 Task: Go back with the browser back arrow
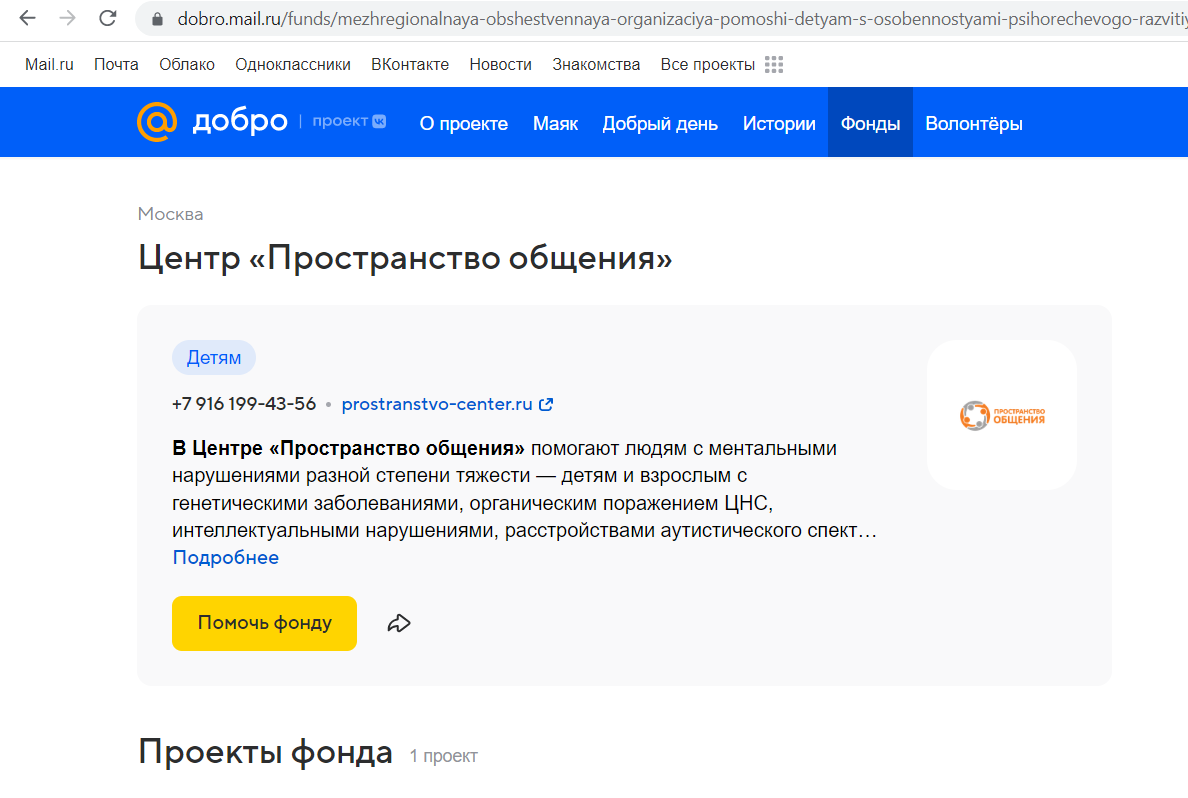pyautogui.click(x=27, y=18)
